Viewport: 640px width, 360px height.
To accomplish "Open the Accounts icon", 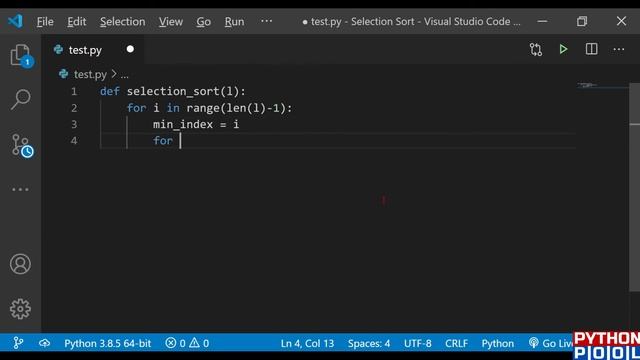I will 20,264.
